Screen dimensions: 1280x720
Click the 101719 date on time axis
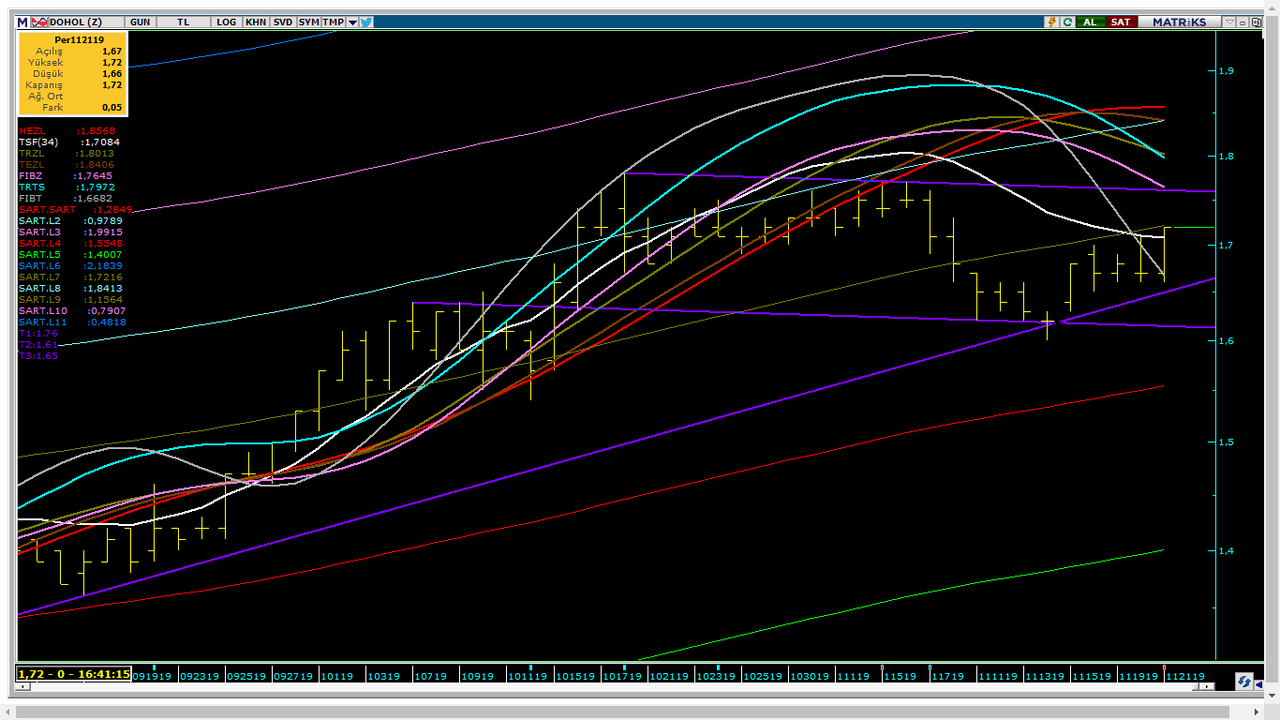coord(623,677)
